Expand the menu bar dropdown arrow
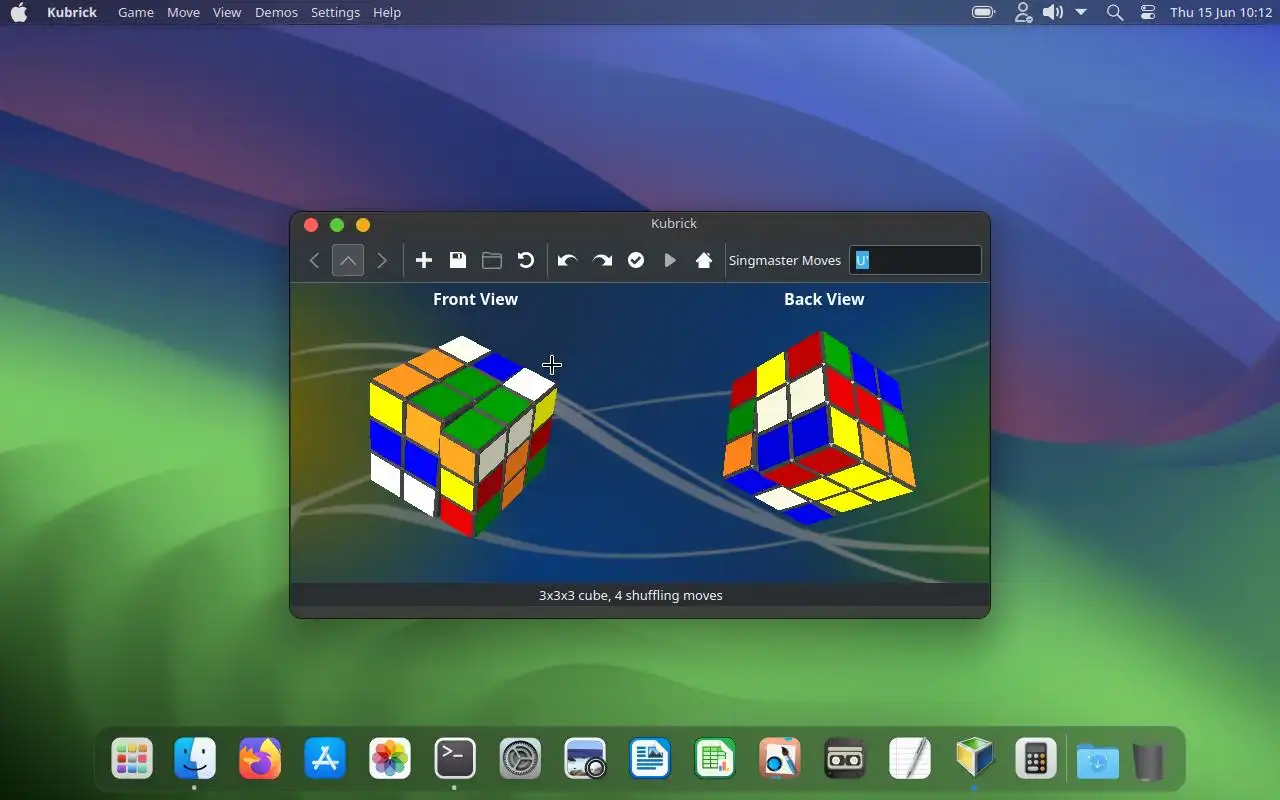 coord(1081,12)
